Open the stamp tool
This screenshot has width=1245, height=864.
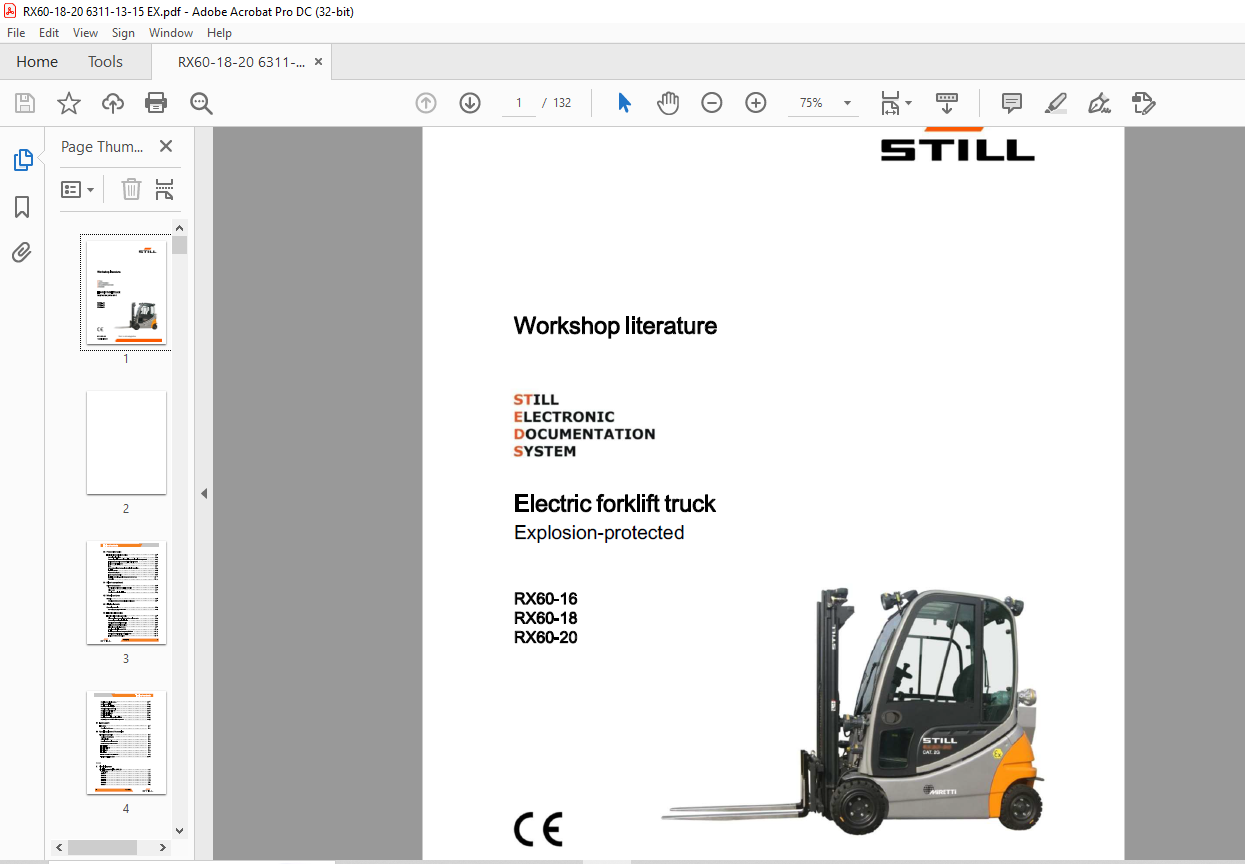coord(1143,103)
